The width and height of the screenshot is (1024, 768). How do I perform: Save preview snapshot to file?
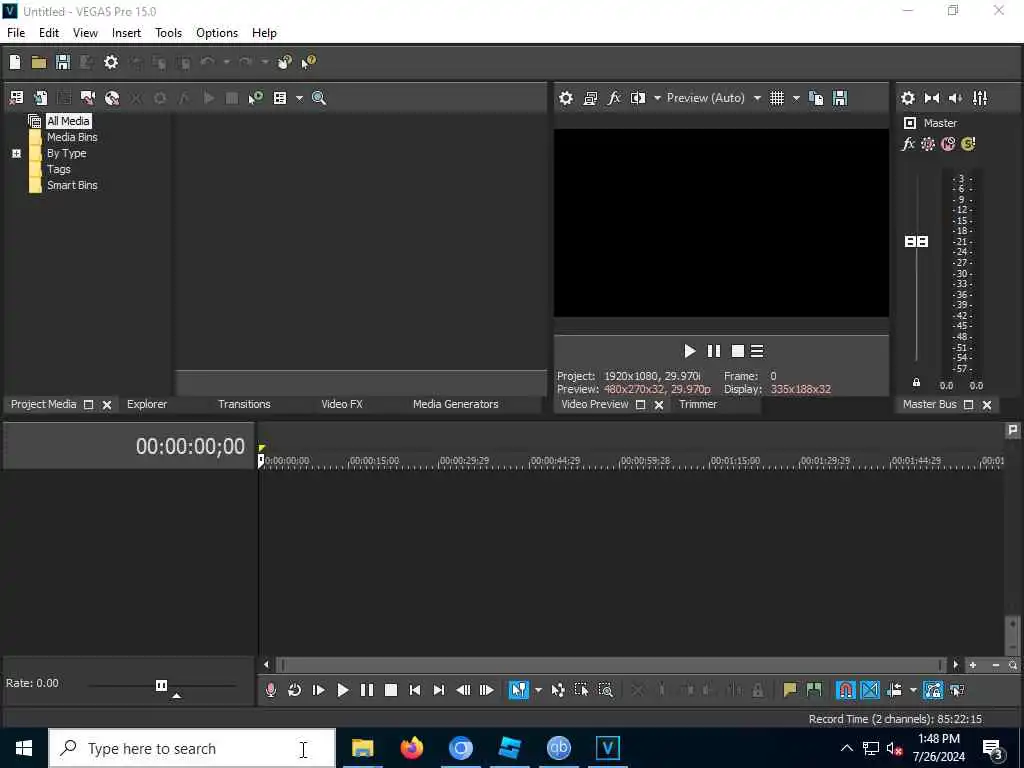[840, 98]
